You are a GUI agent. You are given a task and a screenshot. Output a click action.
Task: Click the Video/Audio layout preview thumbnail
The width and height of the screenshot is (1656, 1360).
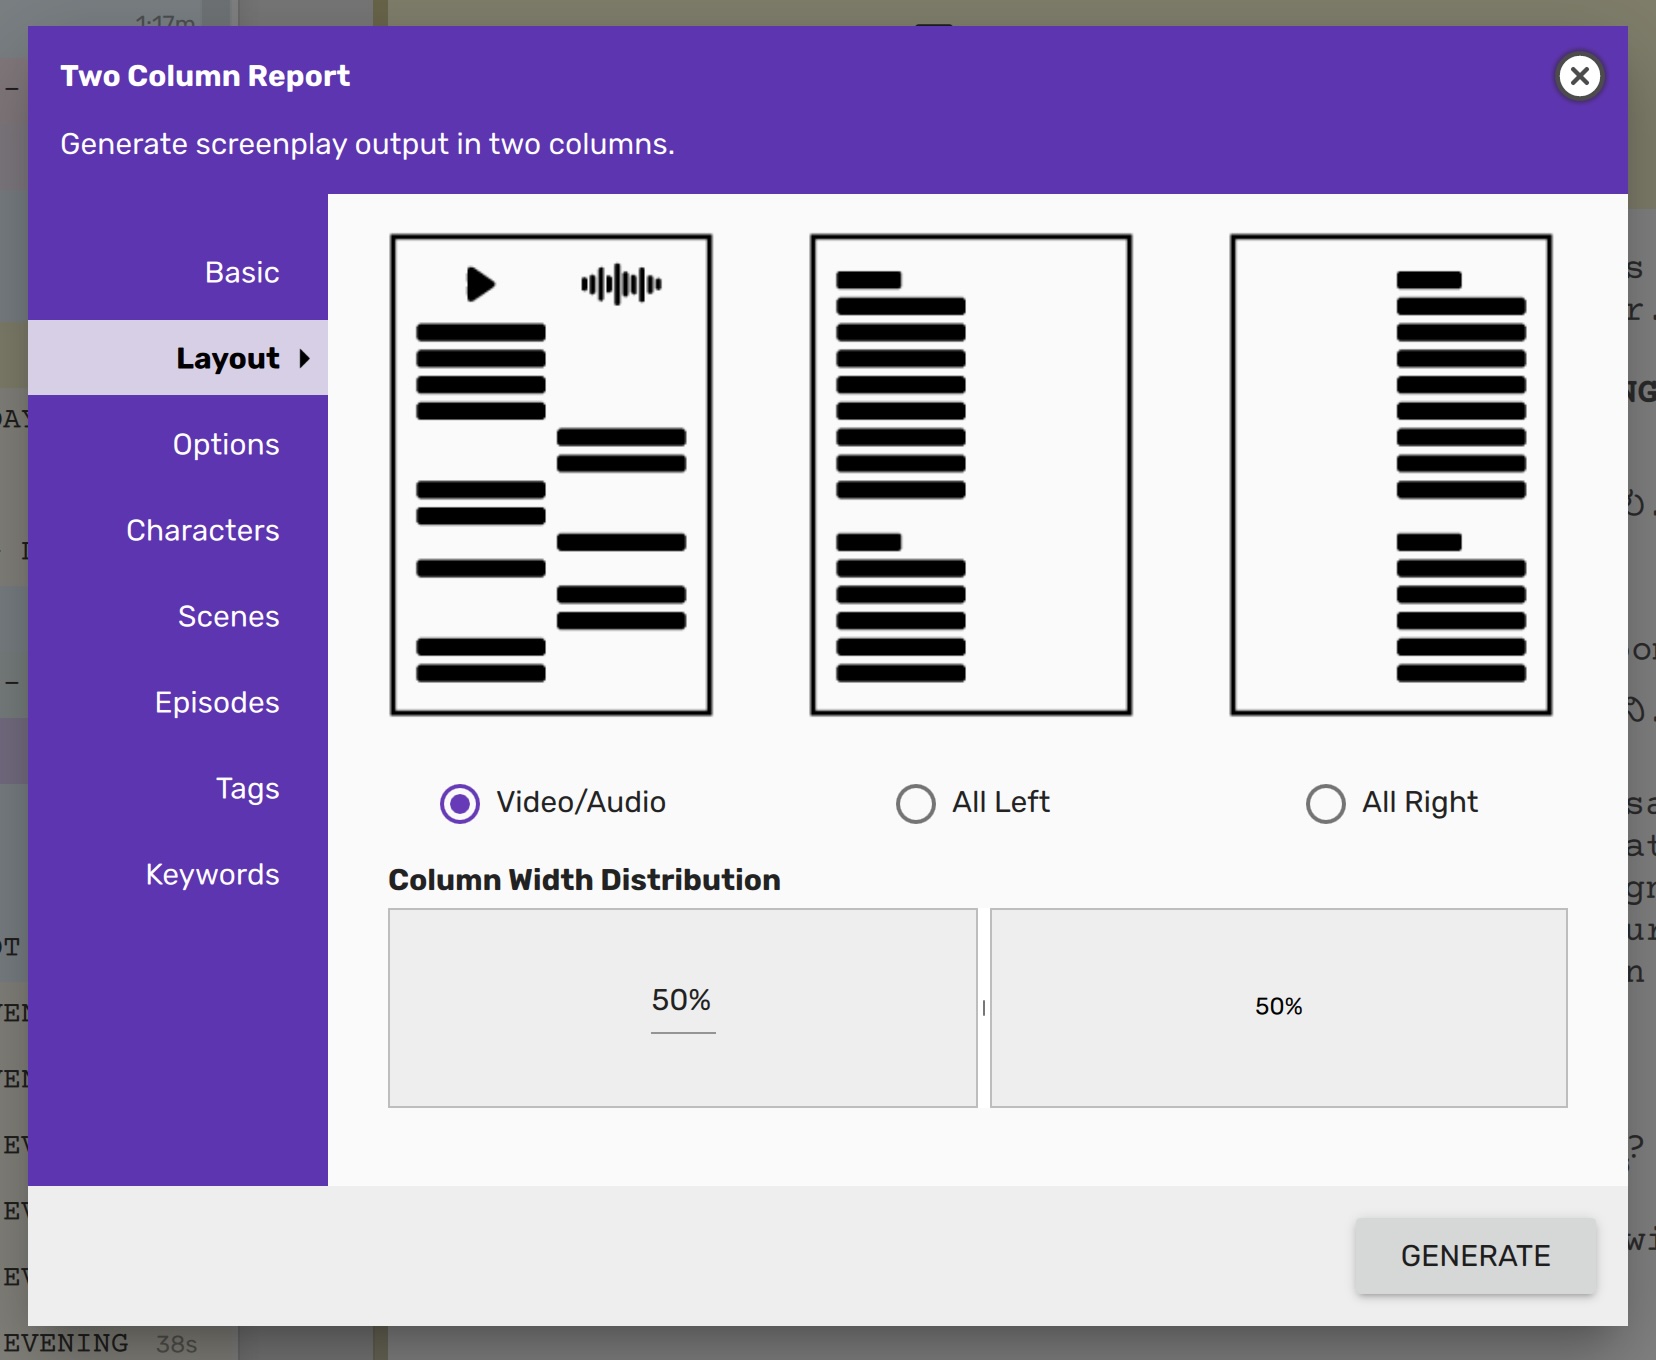click(x=551, y=475)
